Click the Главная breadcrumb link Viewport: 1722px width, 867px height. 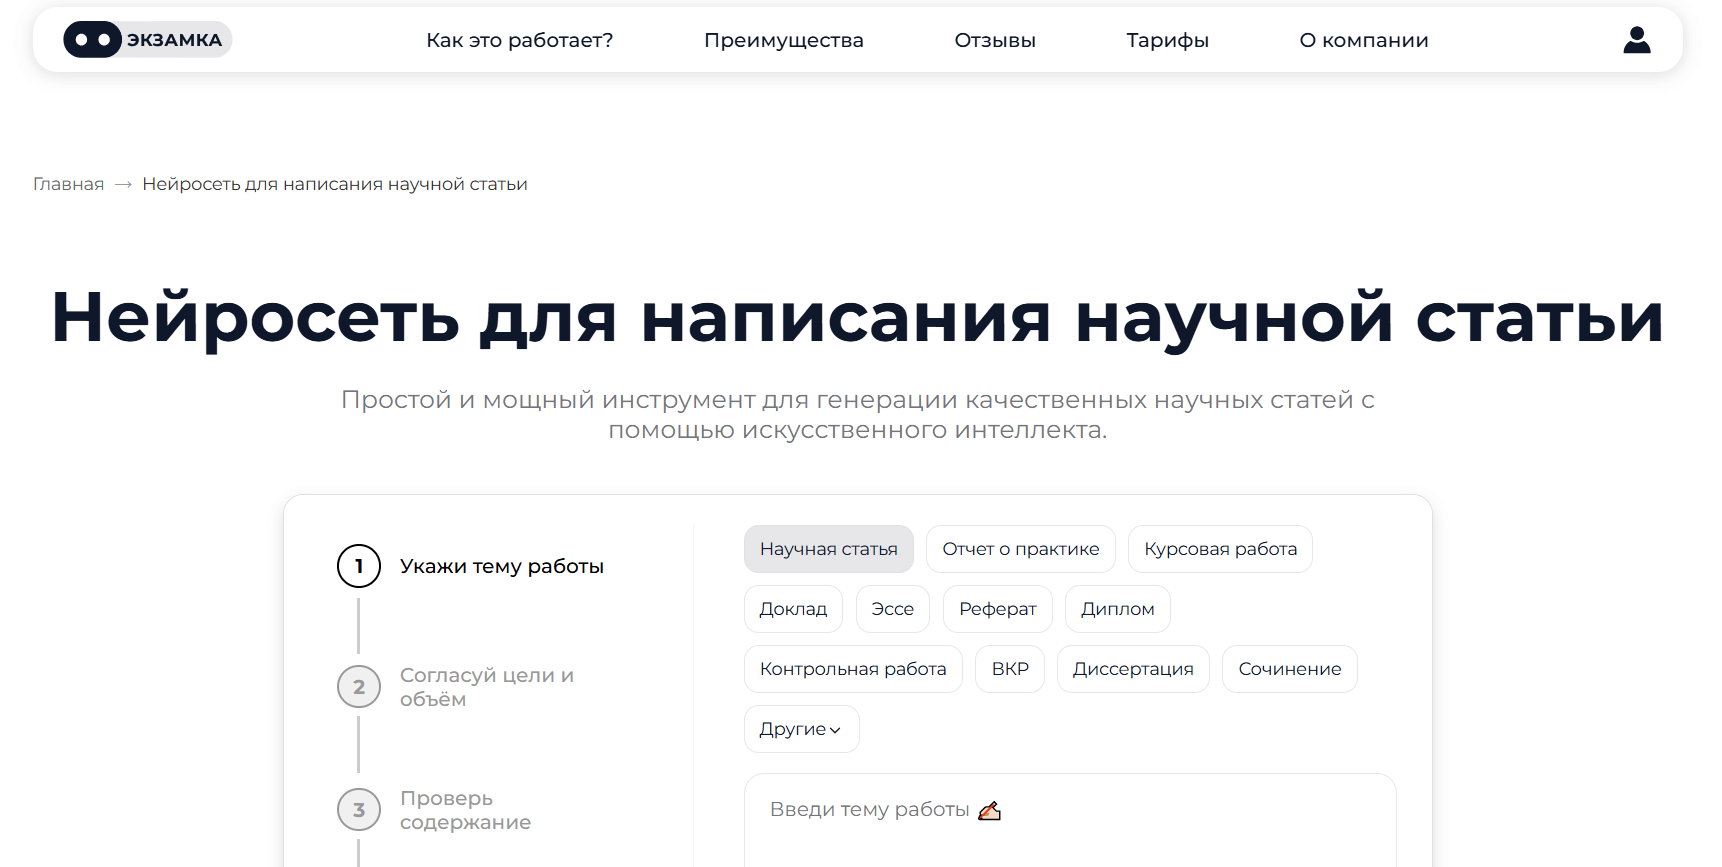coord(68,184)
